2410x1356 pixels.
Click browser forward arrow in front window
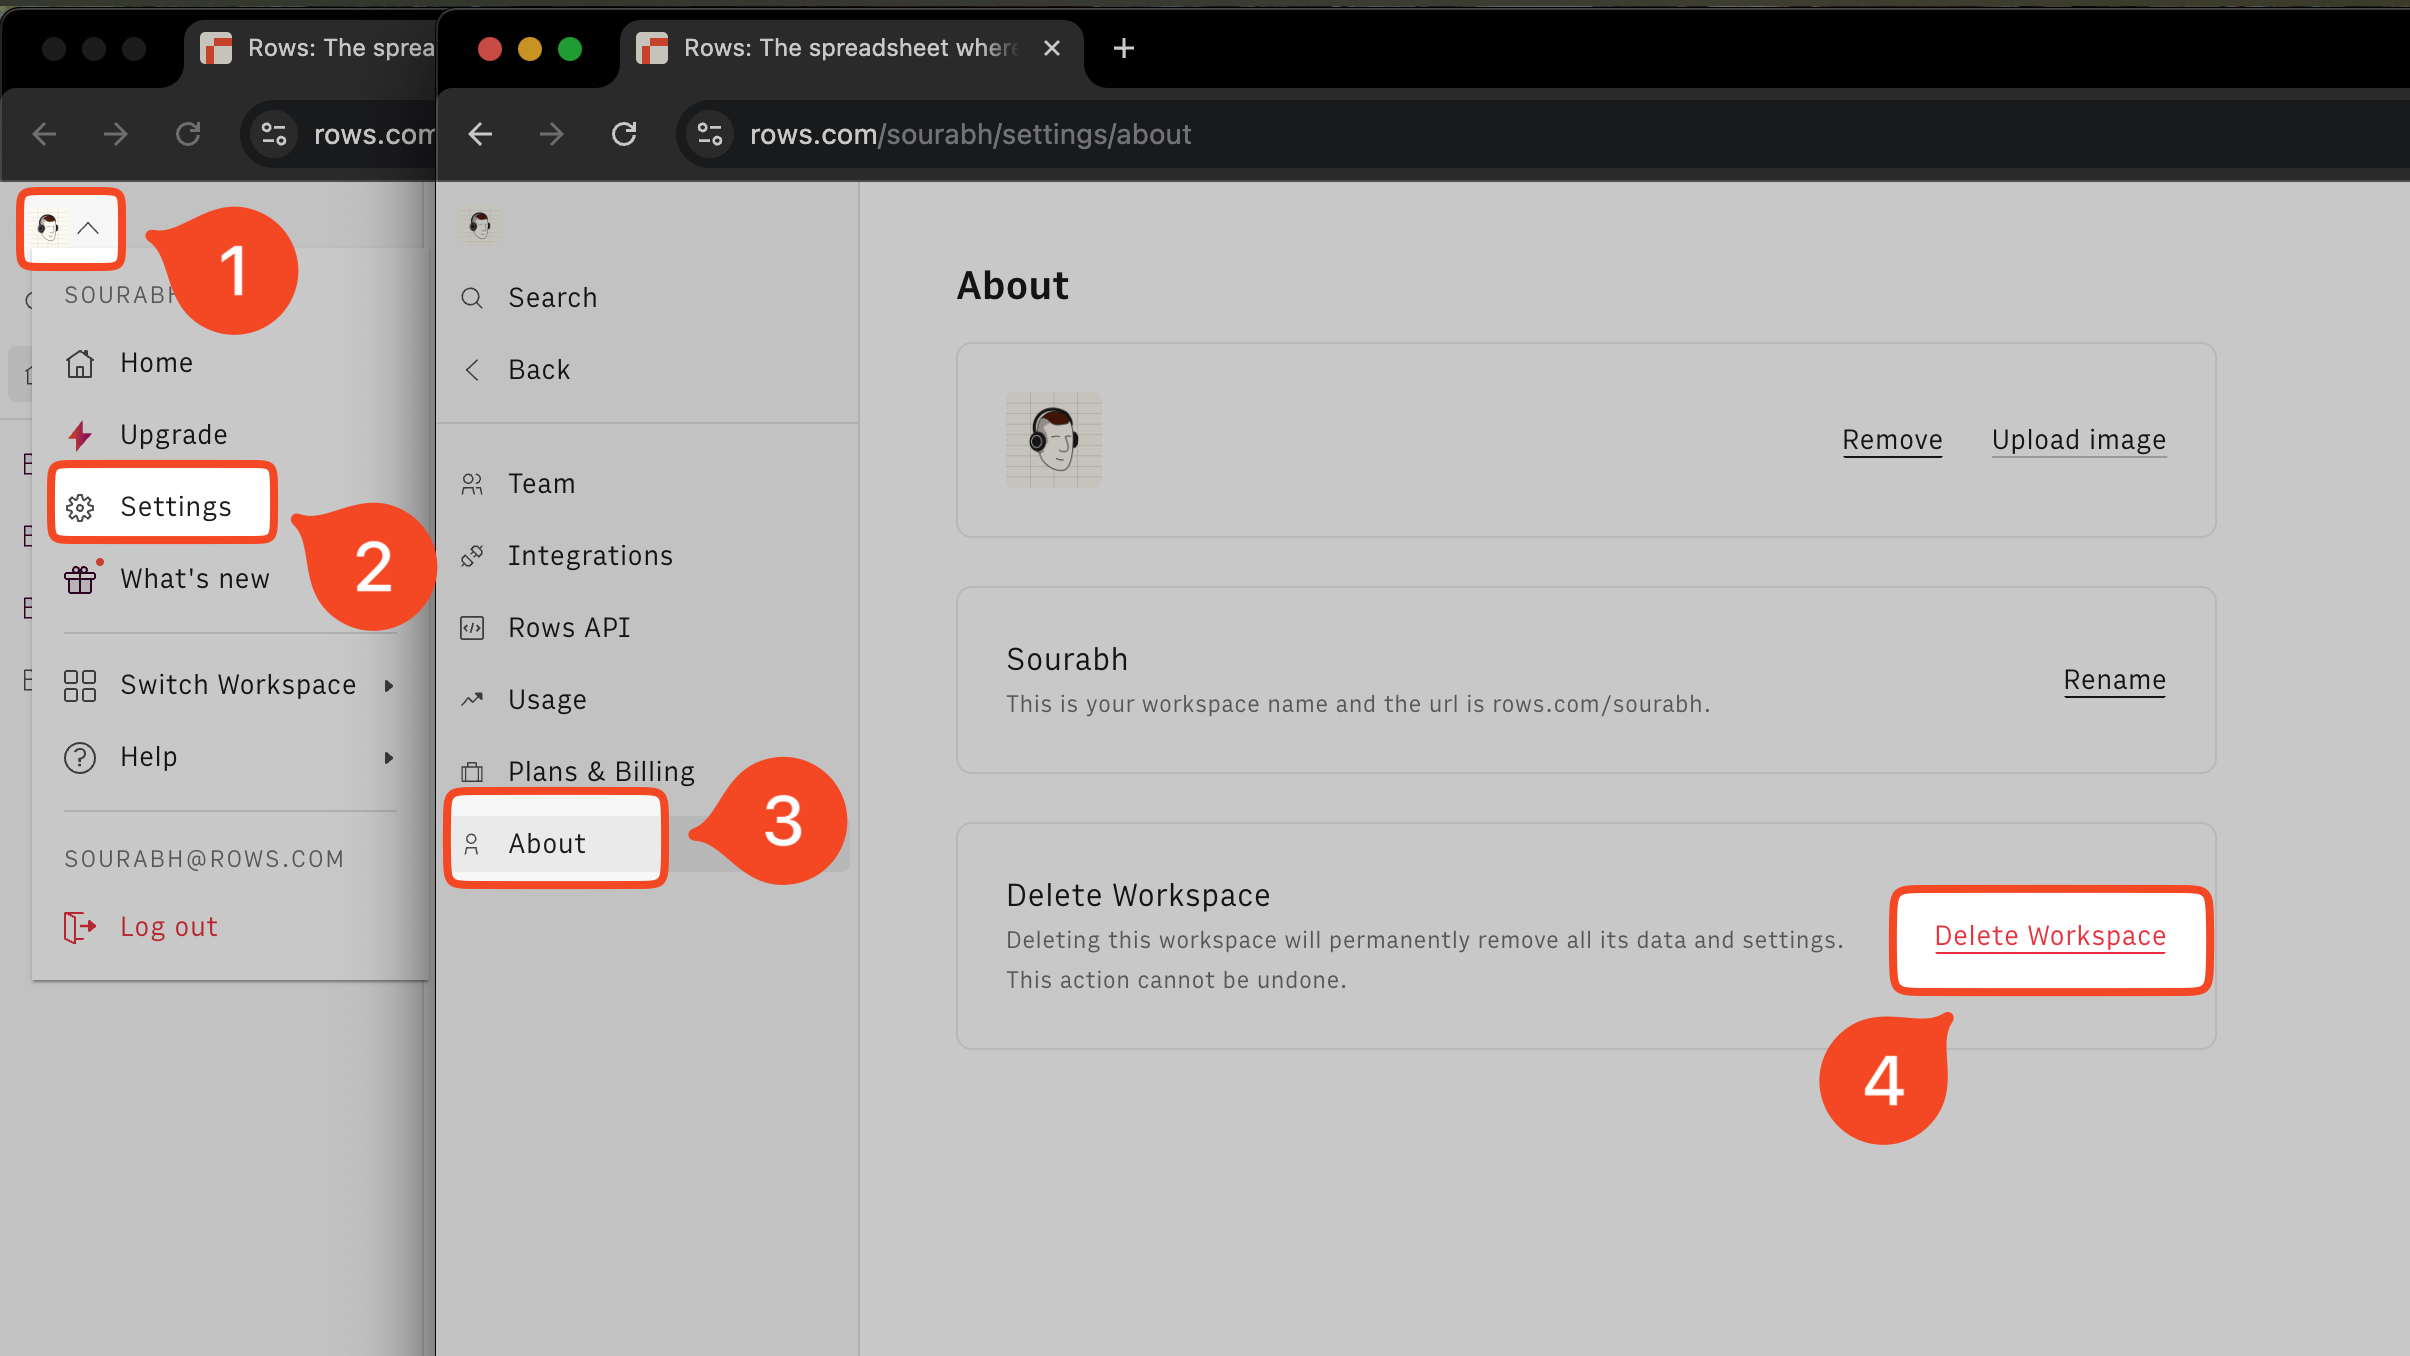(x=552, y=134)
